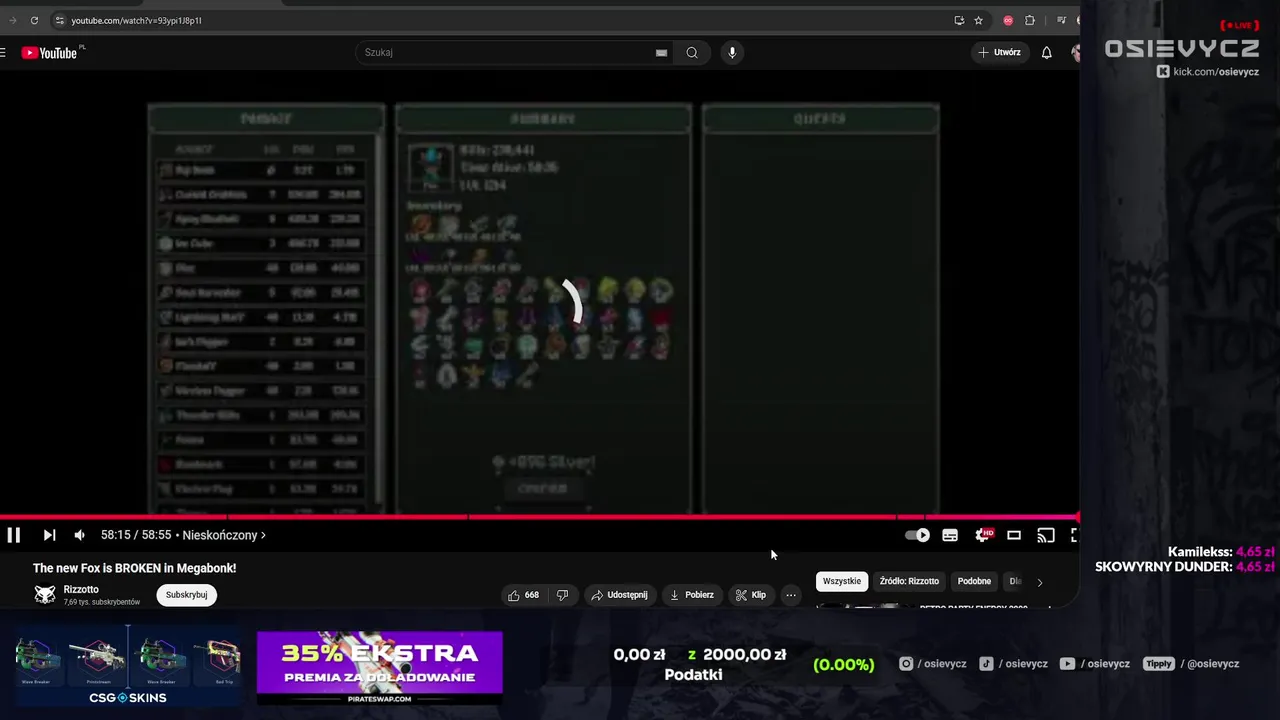Click the kick.com/osievycz label
The width and height of the screenshot is (1280, 720).
coord(1208,72)
